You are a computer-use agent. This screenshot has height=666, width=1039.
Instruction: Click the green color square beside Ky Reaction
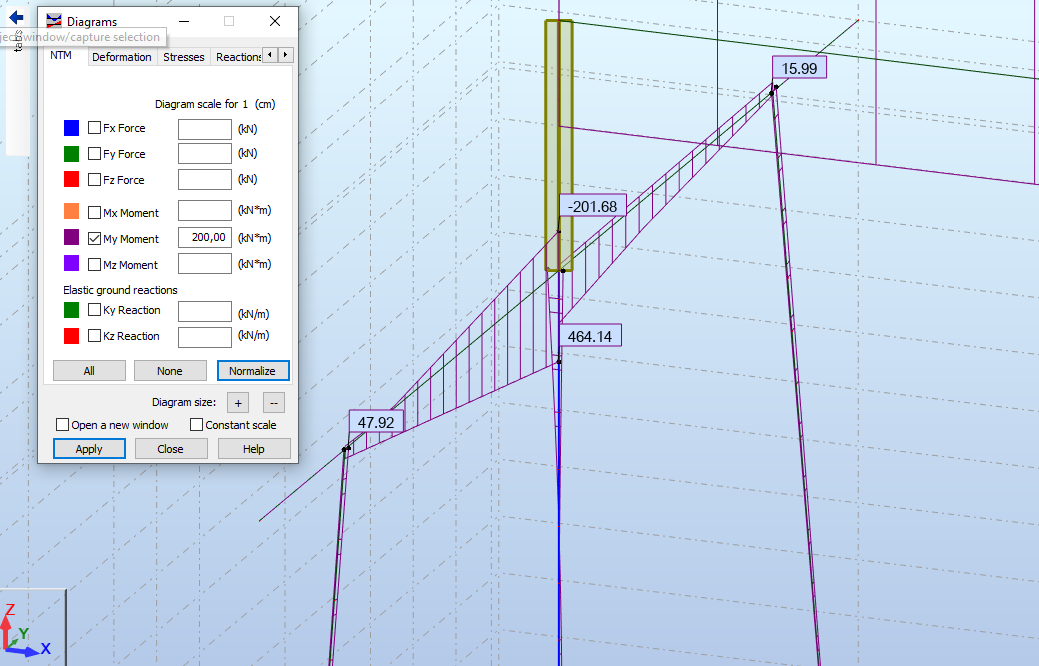point(72,310)
